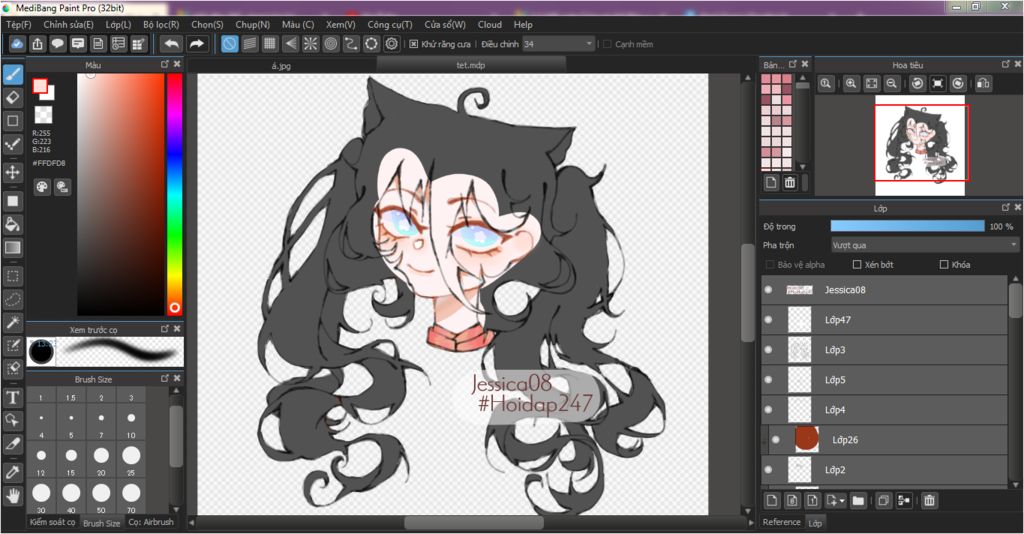Enable the grid snap guide

[x=270, y=44]
